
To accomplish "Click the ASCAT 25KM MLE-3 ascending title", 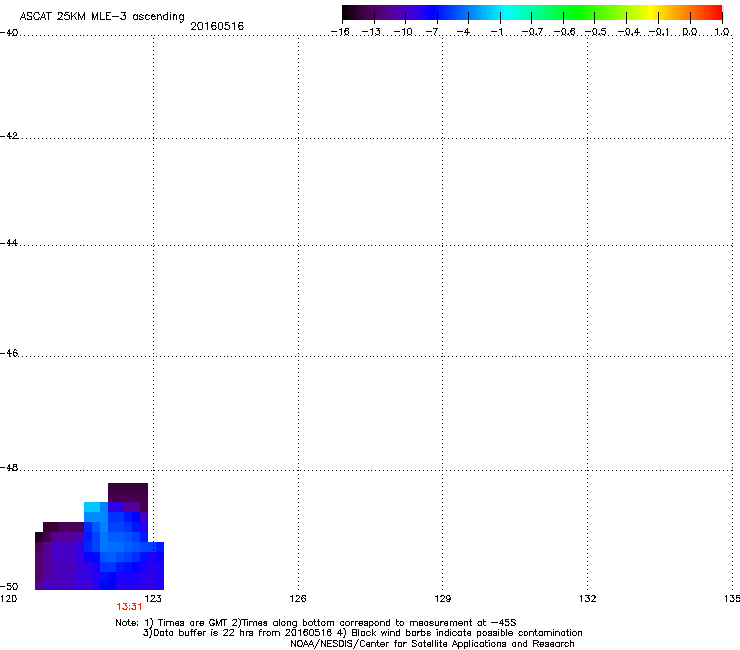I will (102, 16).
